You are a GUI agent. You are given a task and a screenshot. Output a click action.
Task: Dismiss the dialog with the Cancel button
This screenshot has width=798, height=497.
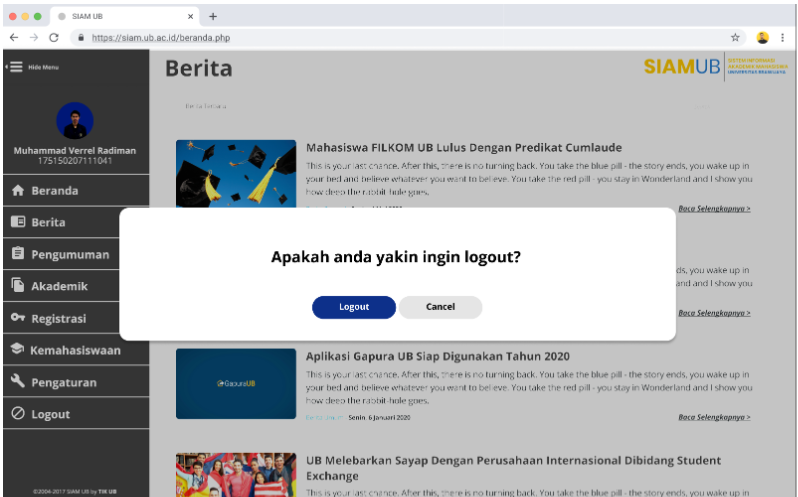coord(440,307)
